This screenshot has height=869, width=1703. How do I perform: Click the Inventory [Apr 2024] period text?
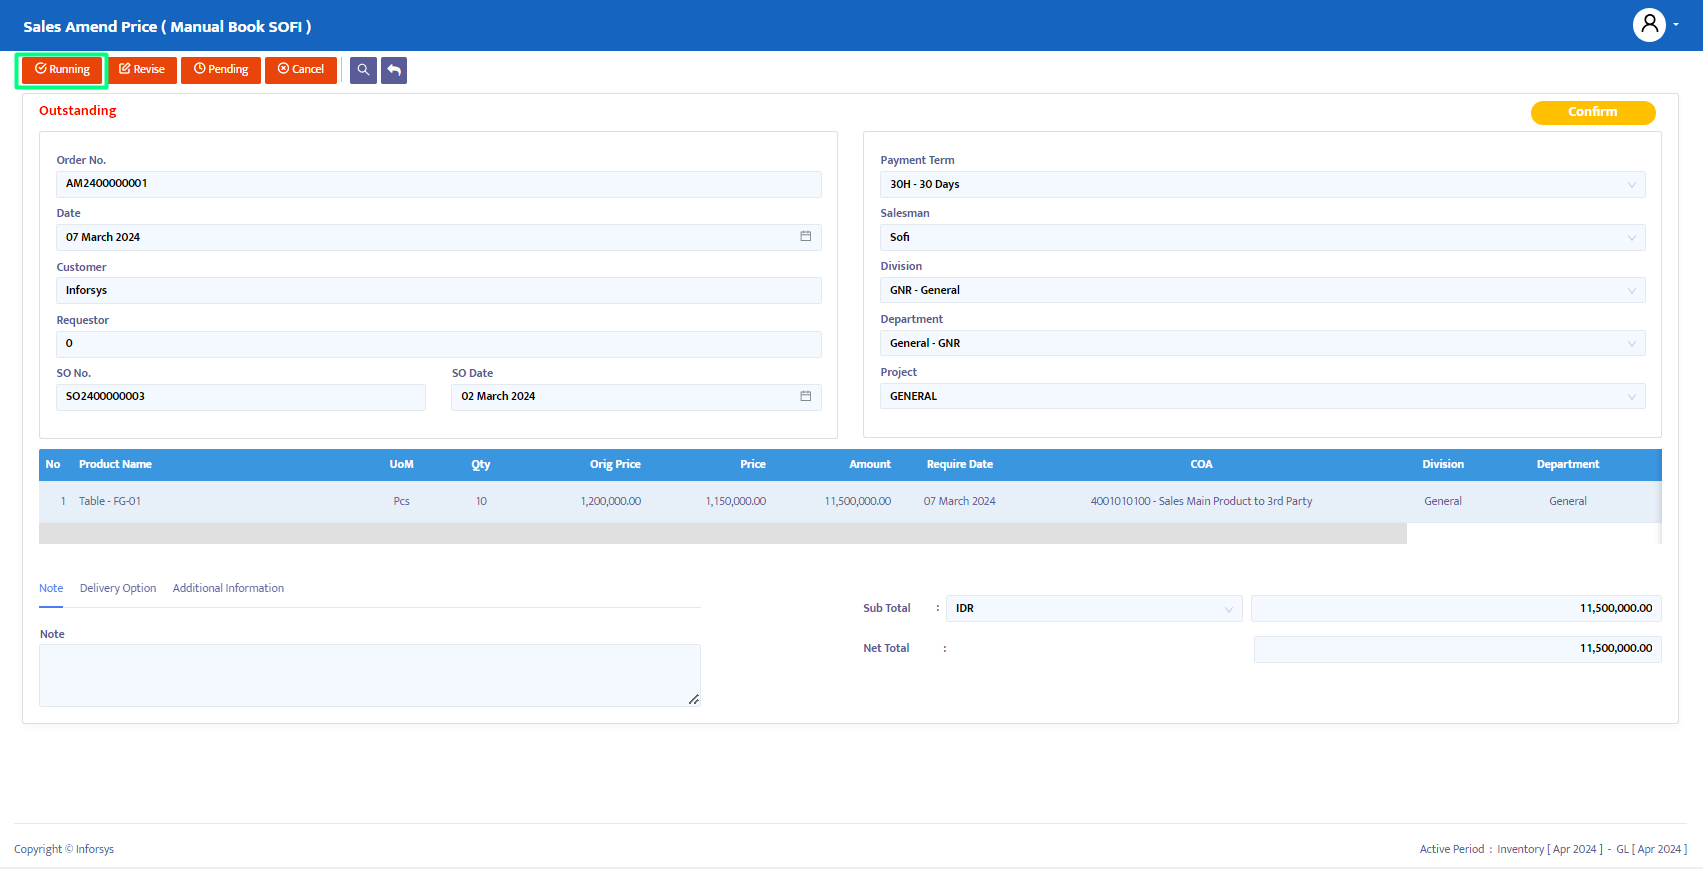pyautogui.click(x=1549, y=849)
